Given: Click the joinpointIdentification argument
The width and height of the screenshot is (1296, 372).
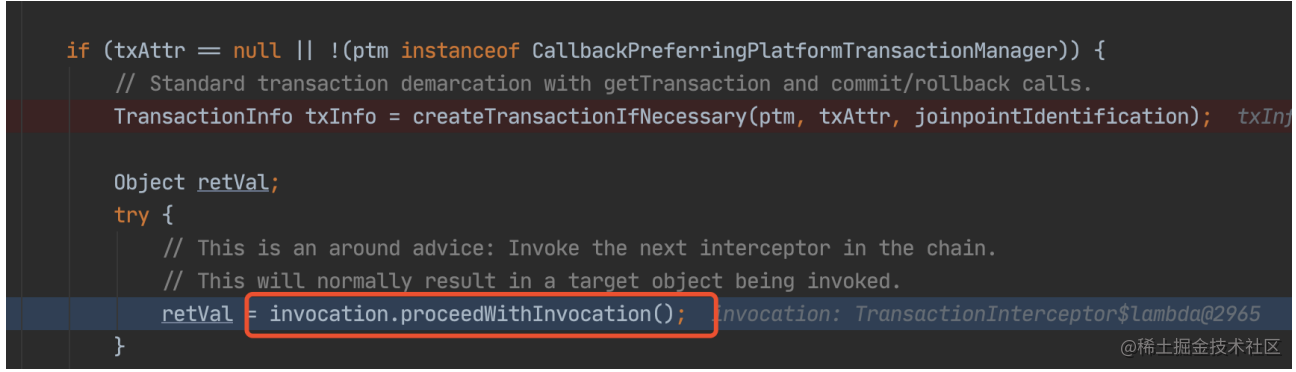Looking at the screenshot, I should tap(1054, 116).
